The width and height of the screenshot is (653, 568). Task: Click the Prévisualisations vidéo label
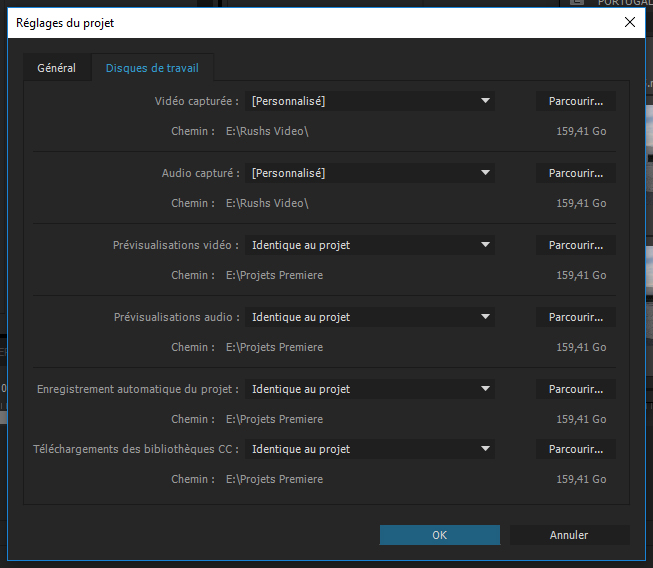click(x=176, y=245)
